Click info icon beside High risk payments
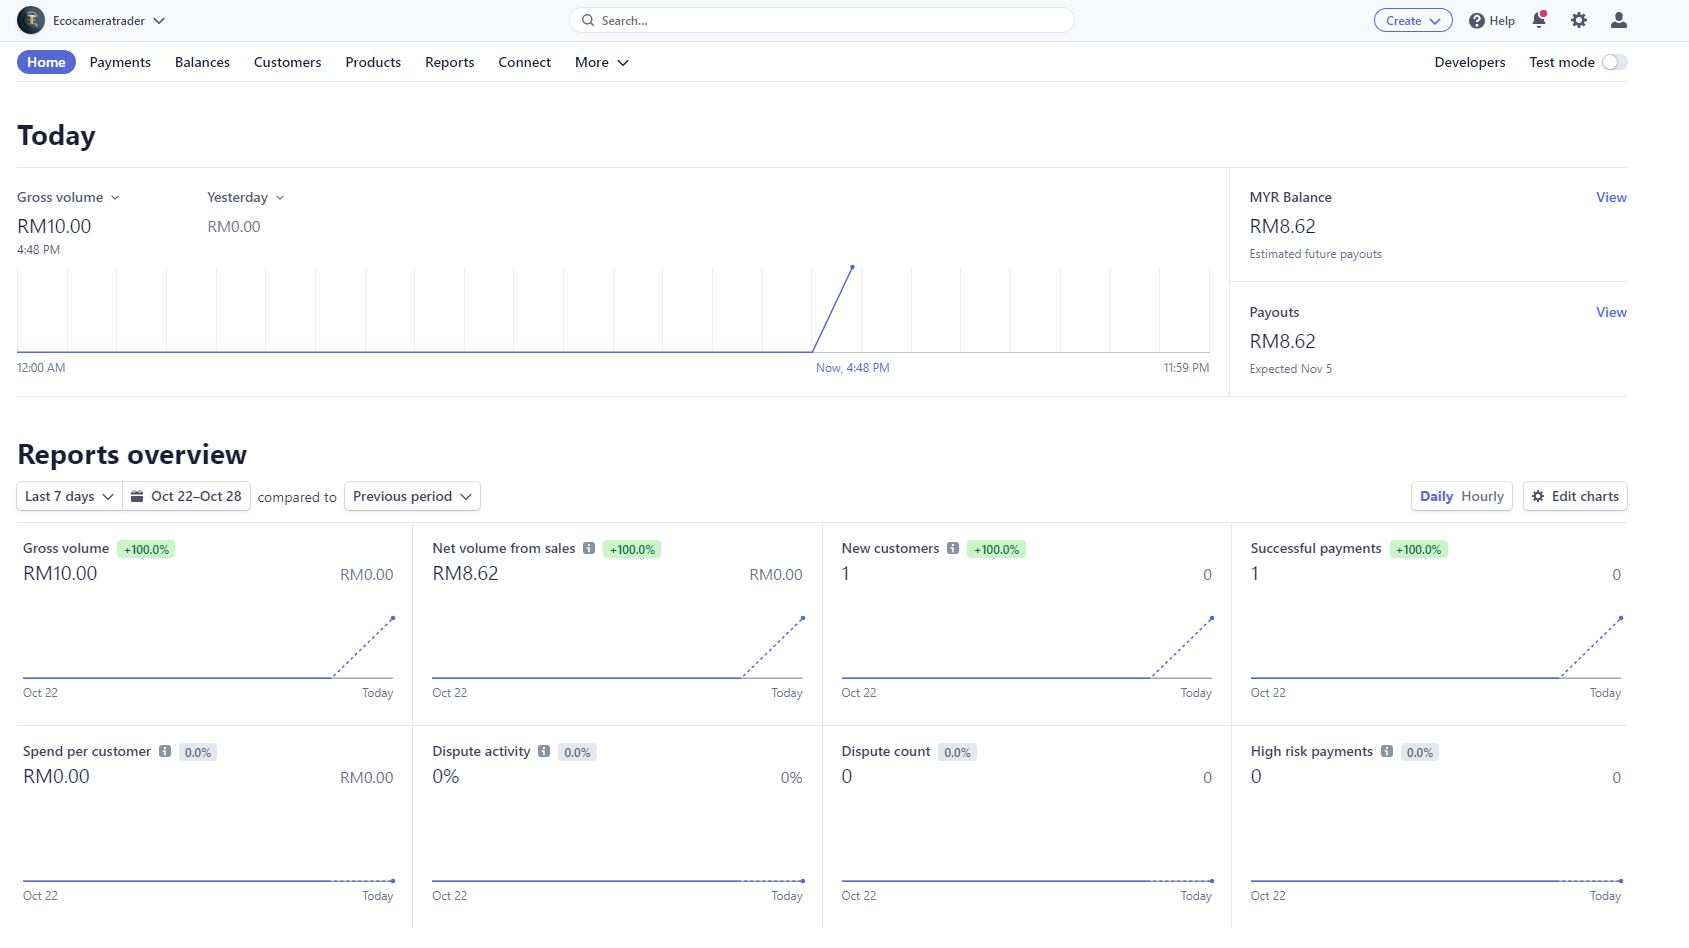 (1387, 751)
